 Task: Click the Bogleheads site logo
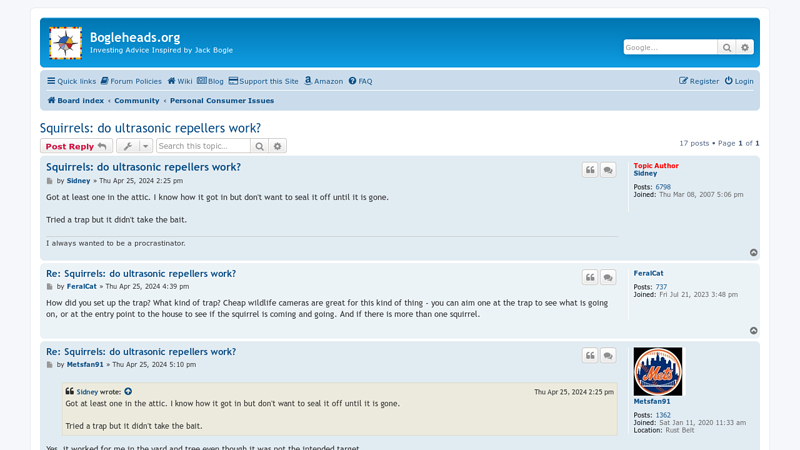click(x=65, y=43)
